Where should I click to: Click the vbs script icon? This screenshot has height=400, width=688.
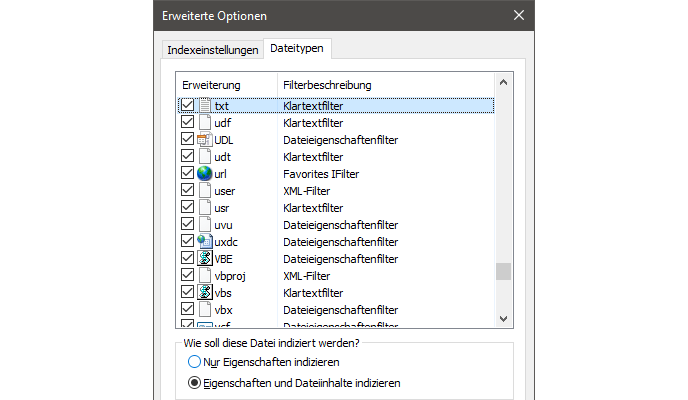pos(205,293)
